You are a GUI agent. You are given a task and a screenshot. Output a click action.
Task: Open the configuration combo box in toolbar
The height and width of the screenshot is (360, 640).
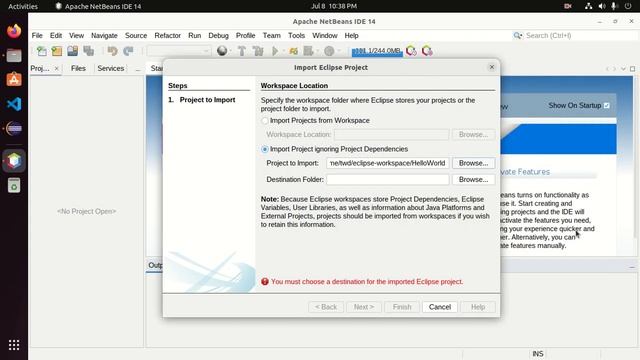(x=178, y=51)
